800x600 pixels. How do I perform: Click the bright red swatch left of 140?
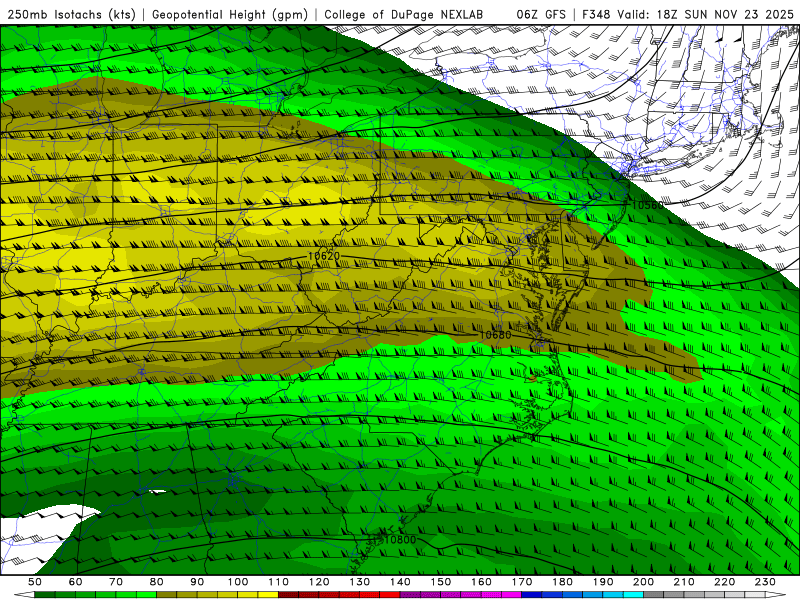point(390,595)
